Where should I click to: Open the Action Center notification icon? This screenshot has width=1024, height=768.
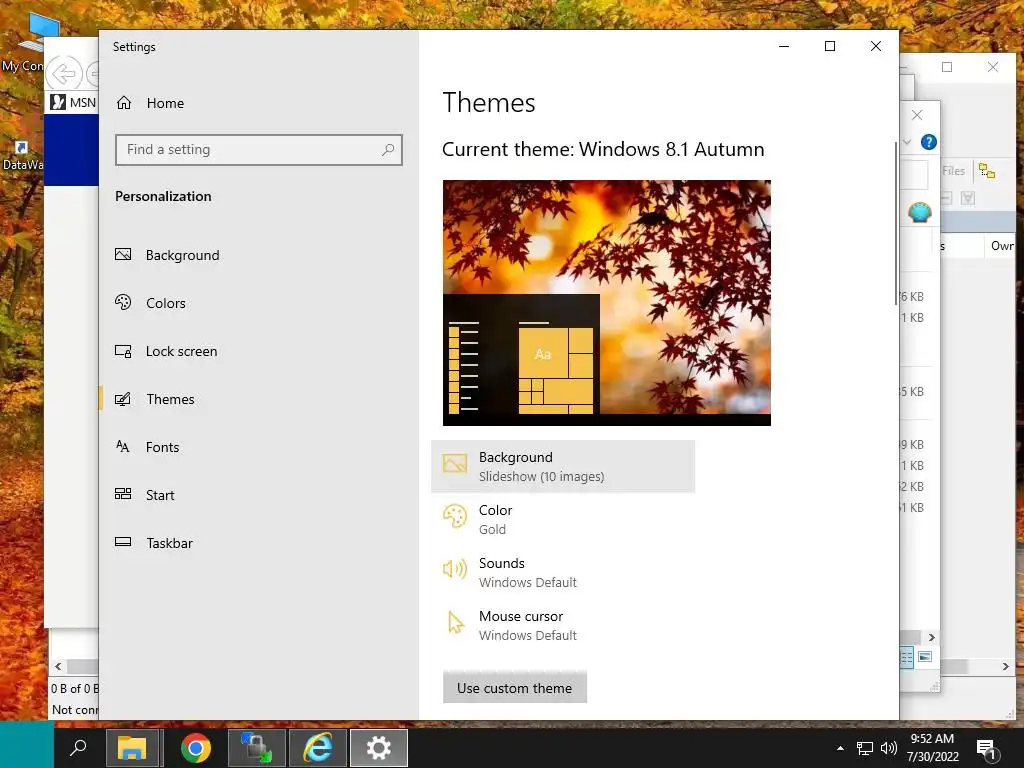click(986, 748)
